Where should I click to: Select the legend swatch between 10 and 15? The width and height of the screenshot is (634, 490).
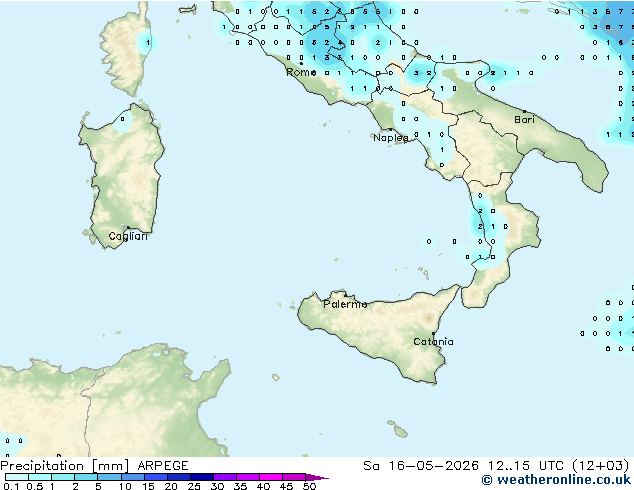pyautogui.click(x=133, y=477)
